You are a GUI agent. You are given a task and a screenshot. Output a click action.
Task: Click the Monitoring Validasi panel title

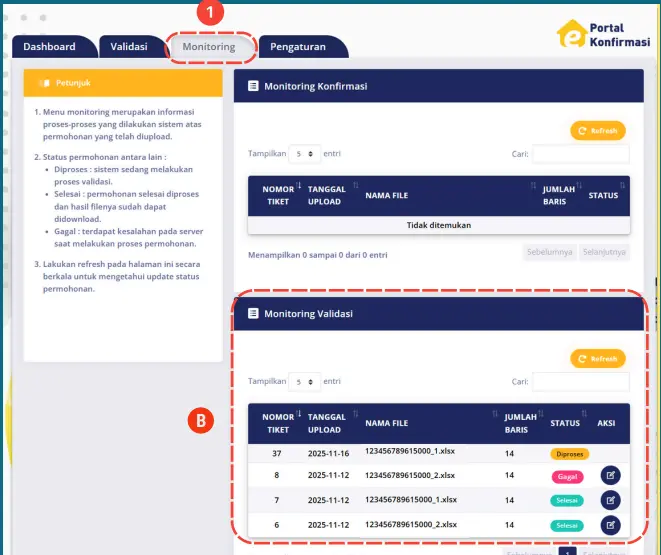tap(309, 314)
